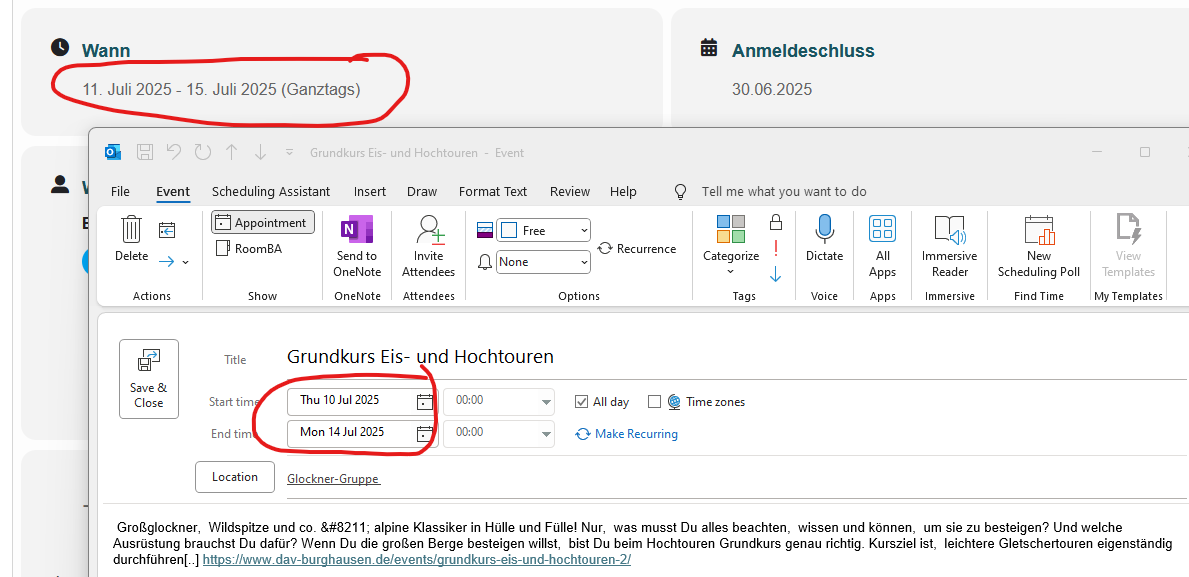Click the Save & Close button
Image resolution: width=1189 pixels, height=577 pixels.
click(x=149, y=379)
